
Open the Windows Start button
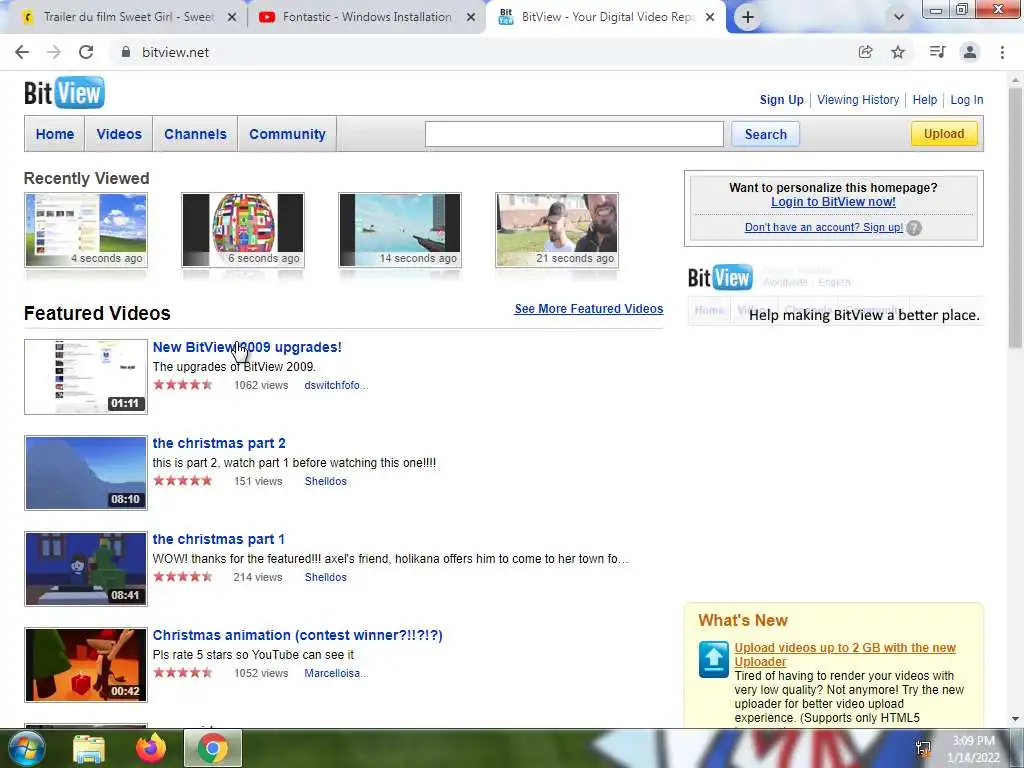(25, 748)
